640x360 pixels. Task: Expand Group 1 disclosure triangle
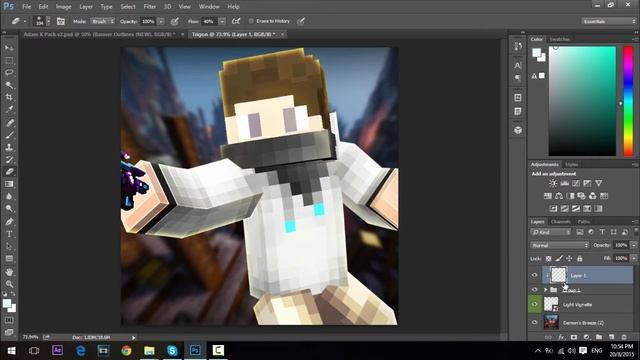[546, 290]
